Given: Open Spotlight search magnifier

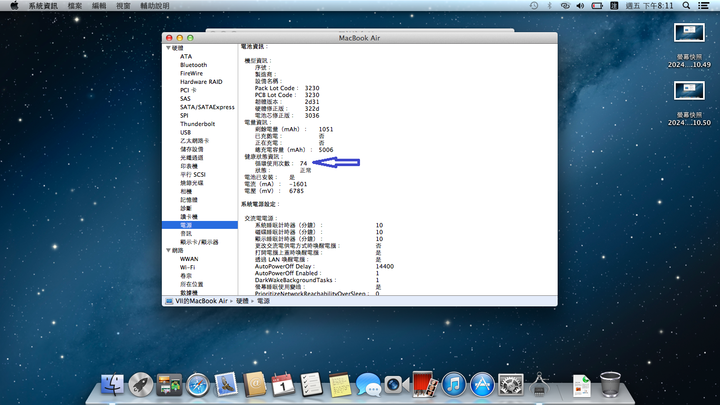Looking at the screenshot, I should pyautogui.click(x=686, y=6).
